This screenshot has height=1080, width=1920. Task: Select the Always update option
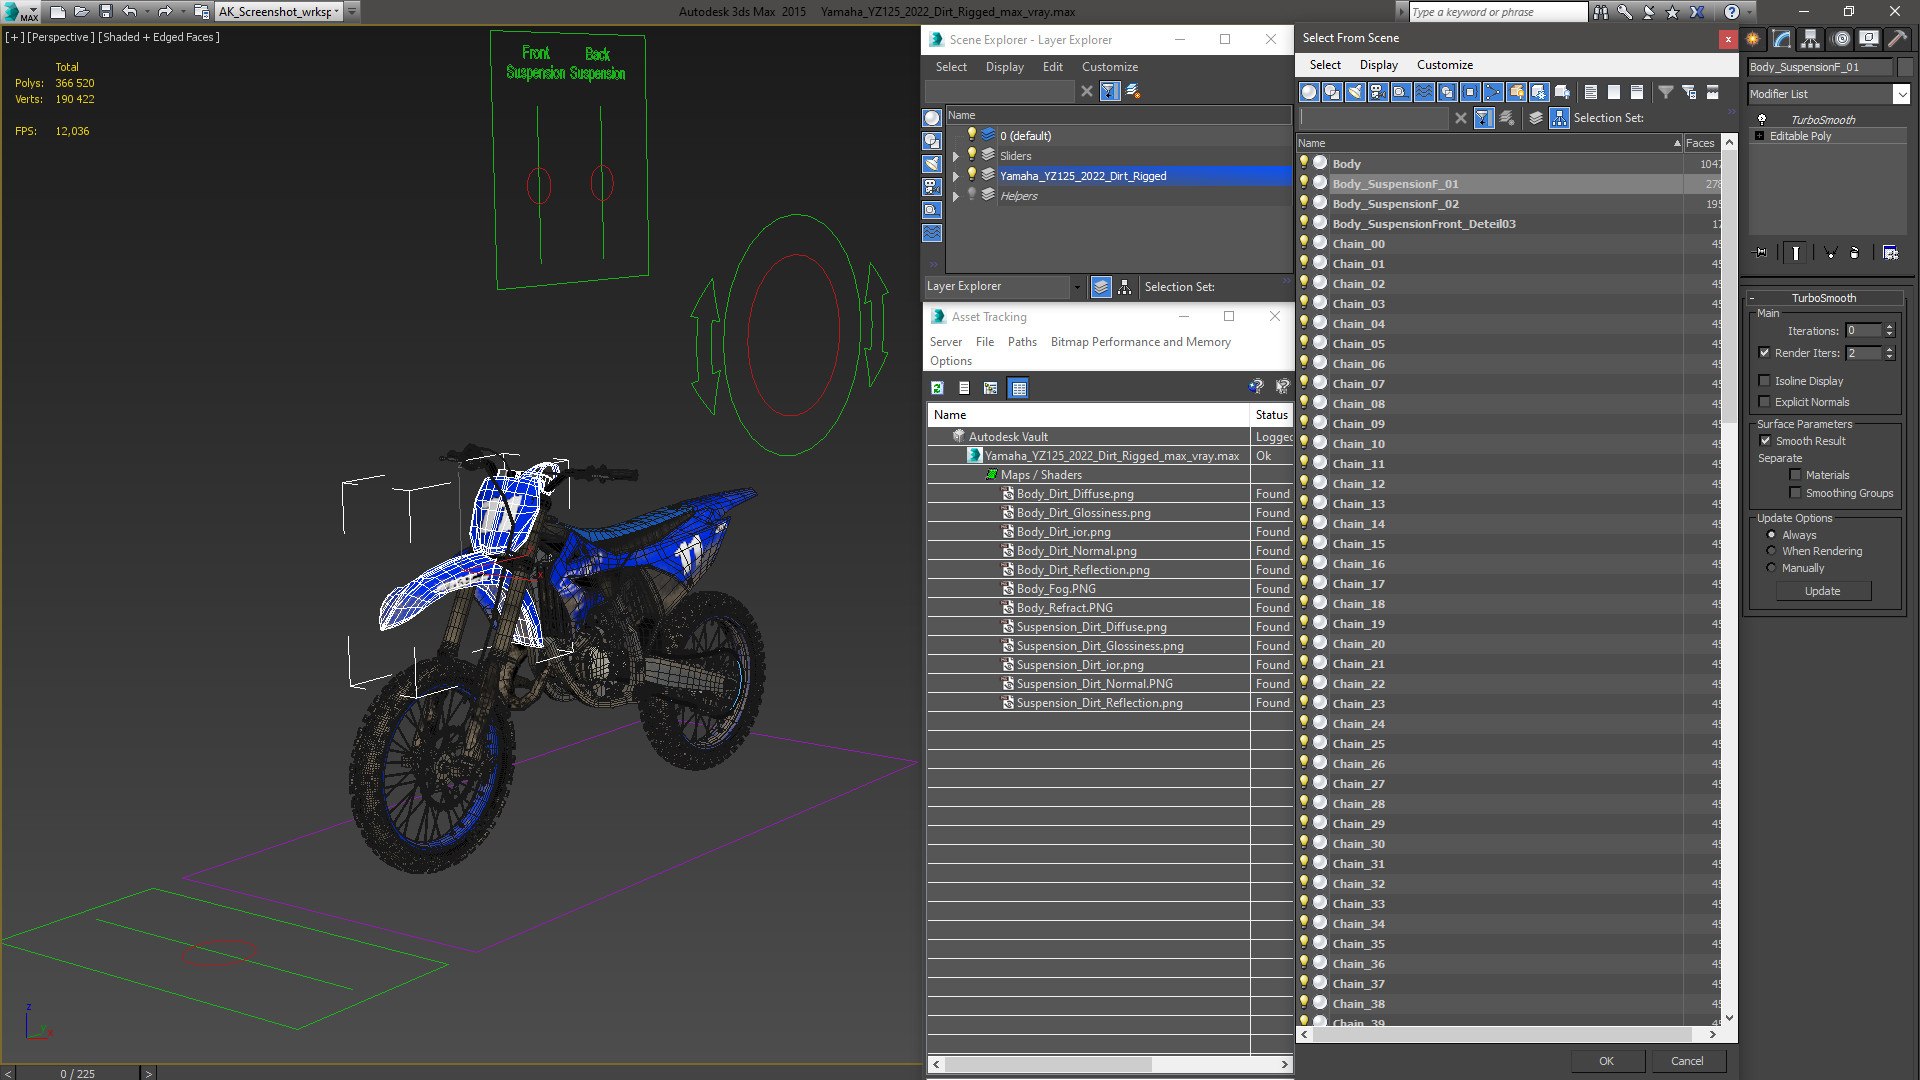tap(1771, 535)
